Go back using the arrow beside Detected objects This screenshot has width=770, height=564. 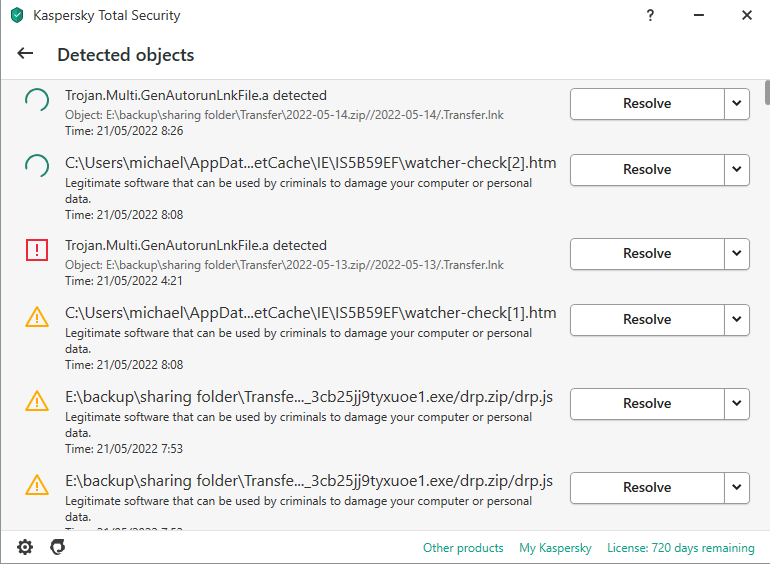point(25,54)
